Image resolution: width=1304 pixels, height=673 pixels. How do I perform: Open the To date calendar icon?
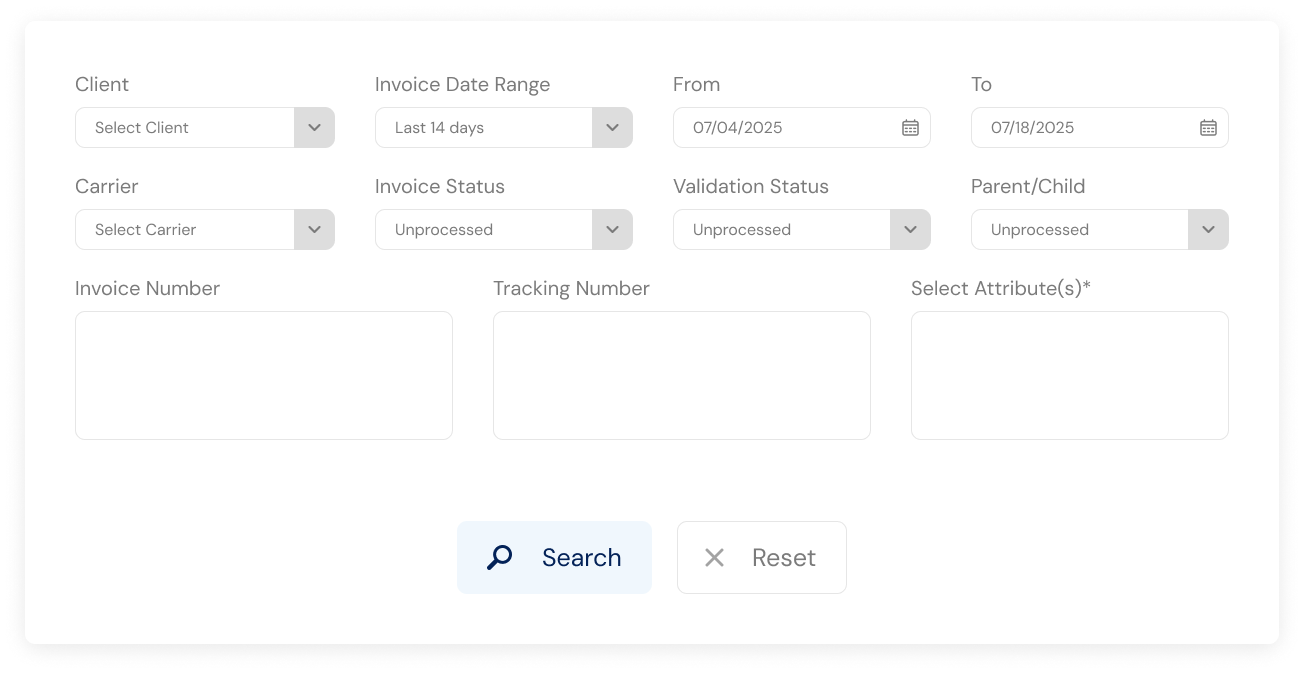pyautogui.click(x=1208, y=128)
